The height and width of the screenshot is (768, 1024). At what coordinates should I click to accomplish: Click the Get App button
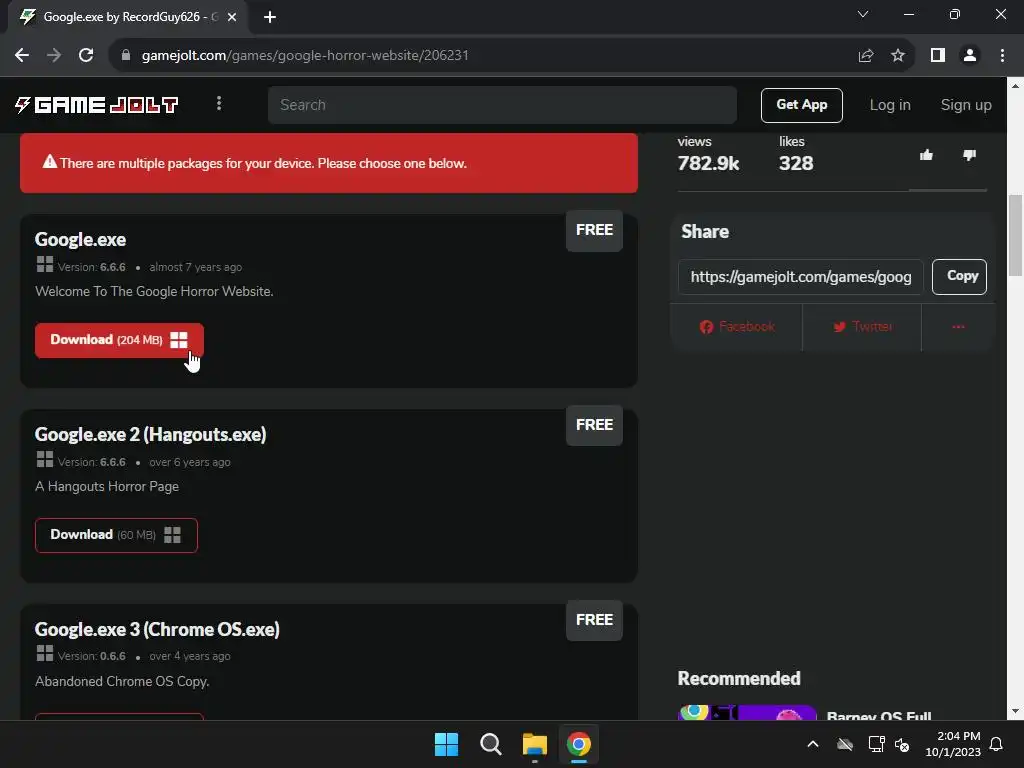pyautogui.click(x=801, y=105)
